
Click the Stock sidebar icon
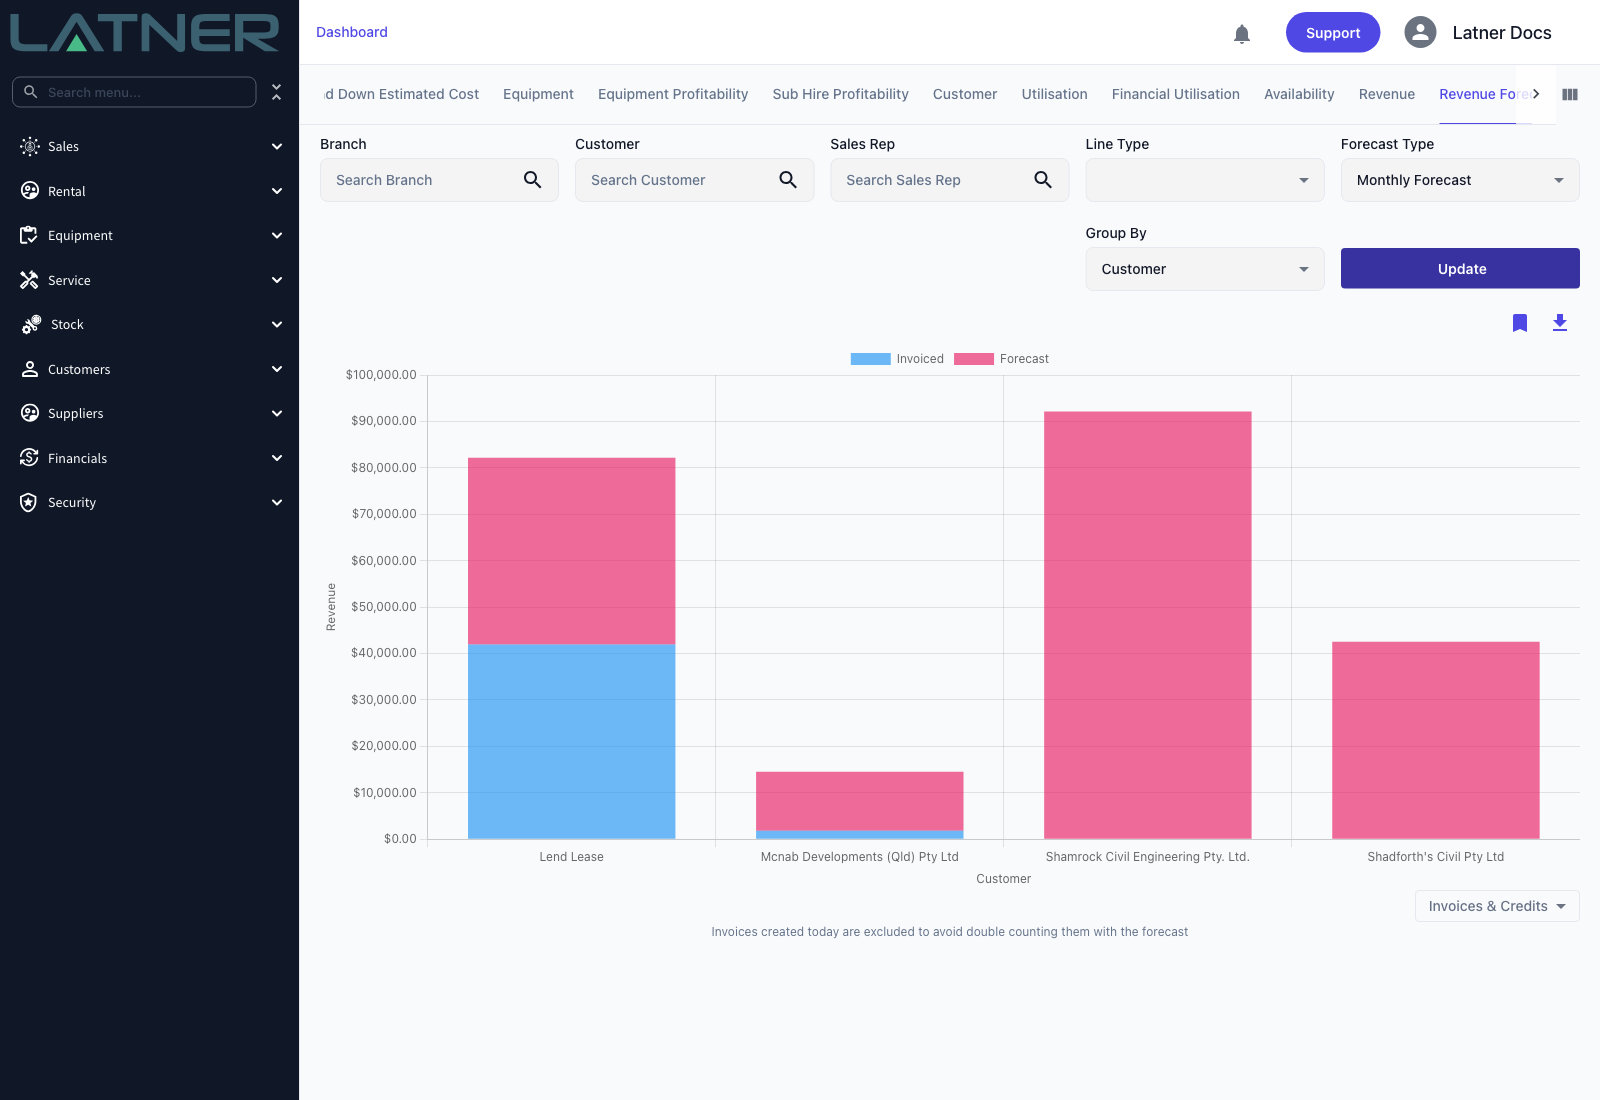pos(31,324)
